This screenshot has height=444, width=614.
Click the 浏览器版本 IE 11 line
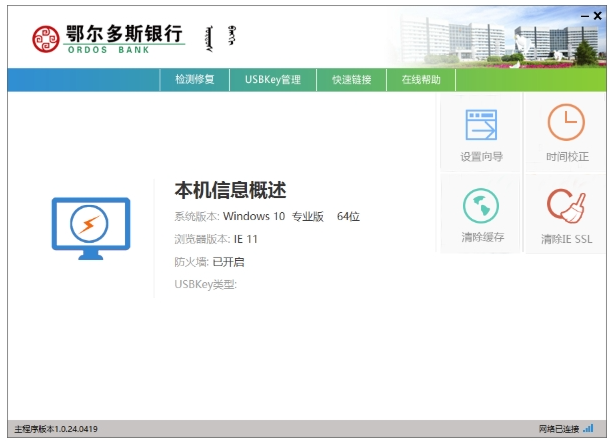tap(216, 239)
